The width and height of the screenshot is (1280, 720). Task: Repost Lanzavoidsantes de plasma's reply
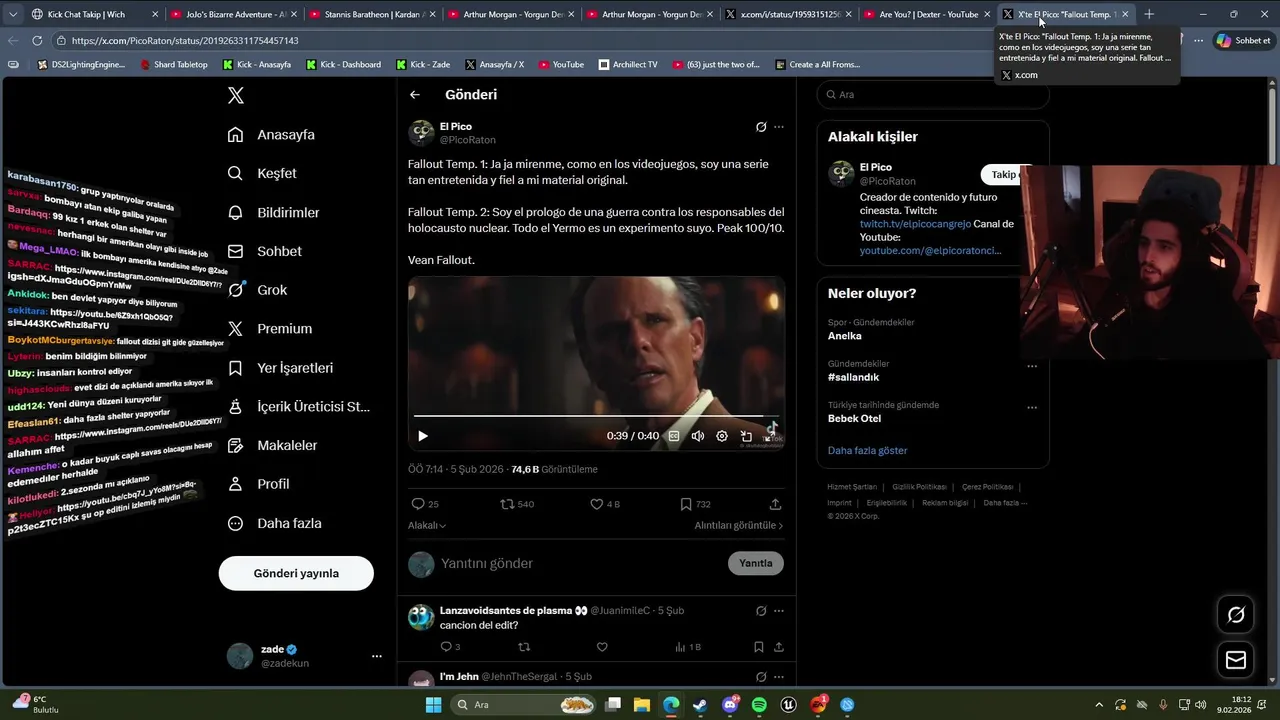tap(524, 647)
